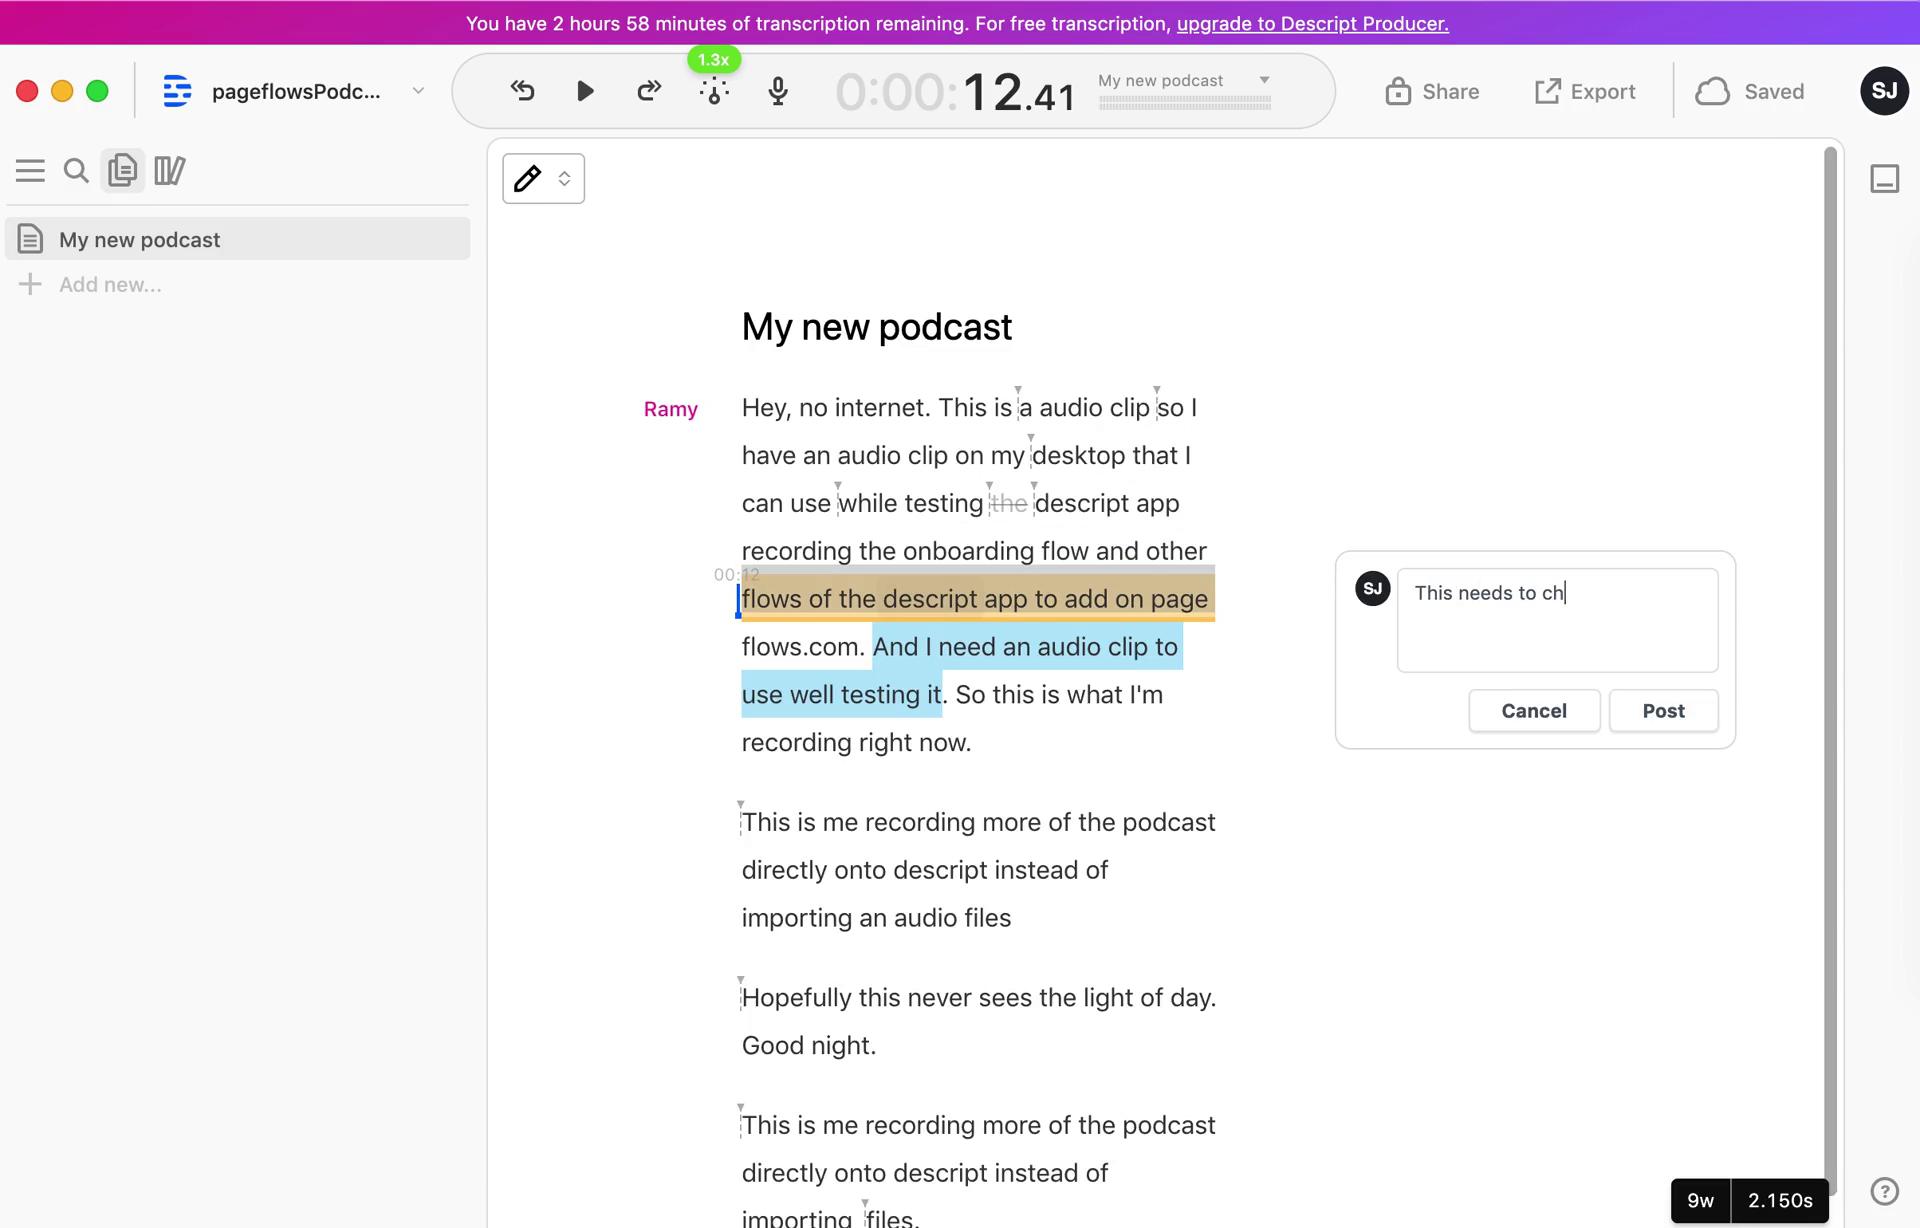Viewport: 1920px width, 1228px height.
Task: Open the media library icon
Action: click(x=170, y=171)
